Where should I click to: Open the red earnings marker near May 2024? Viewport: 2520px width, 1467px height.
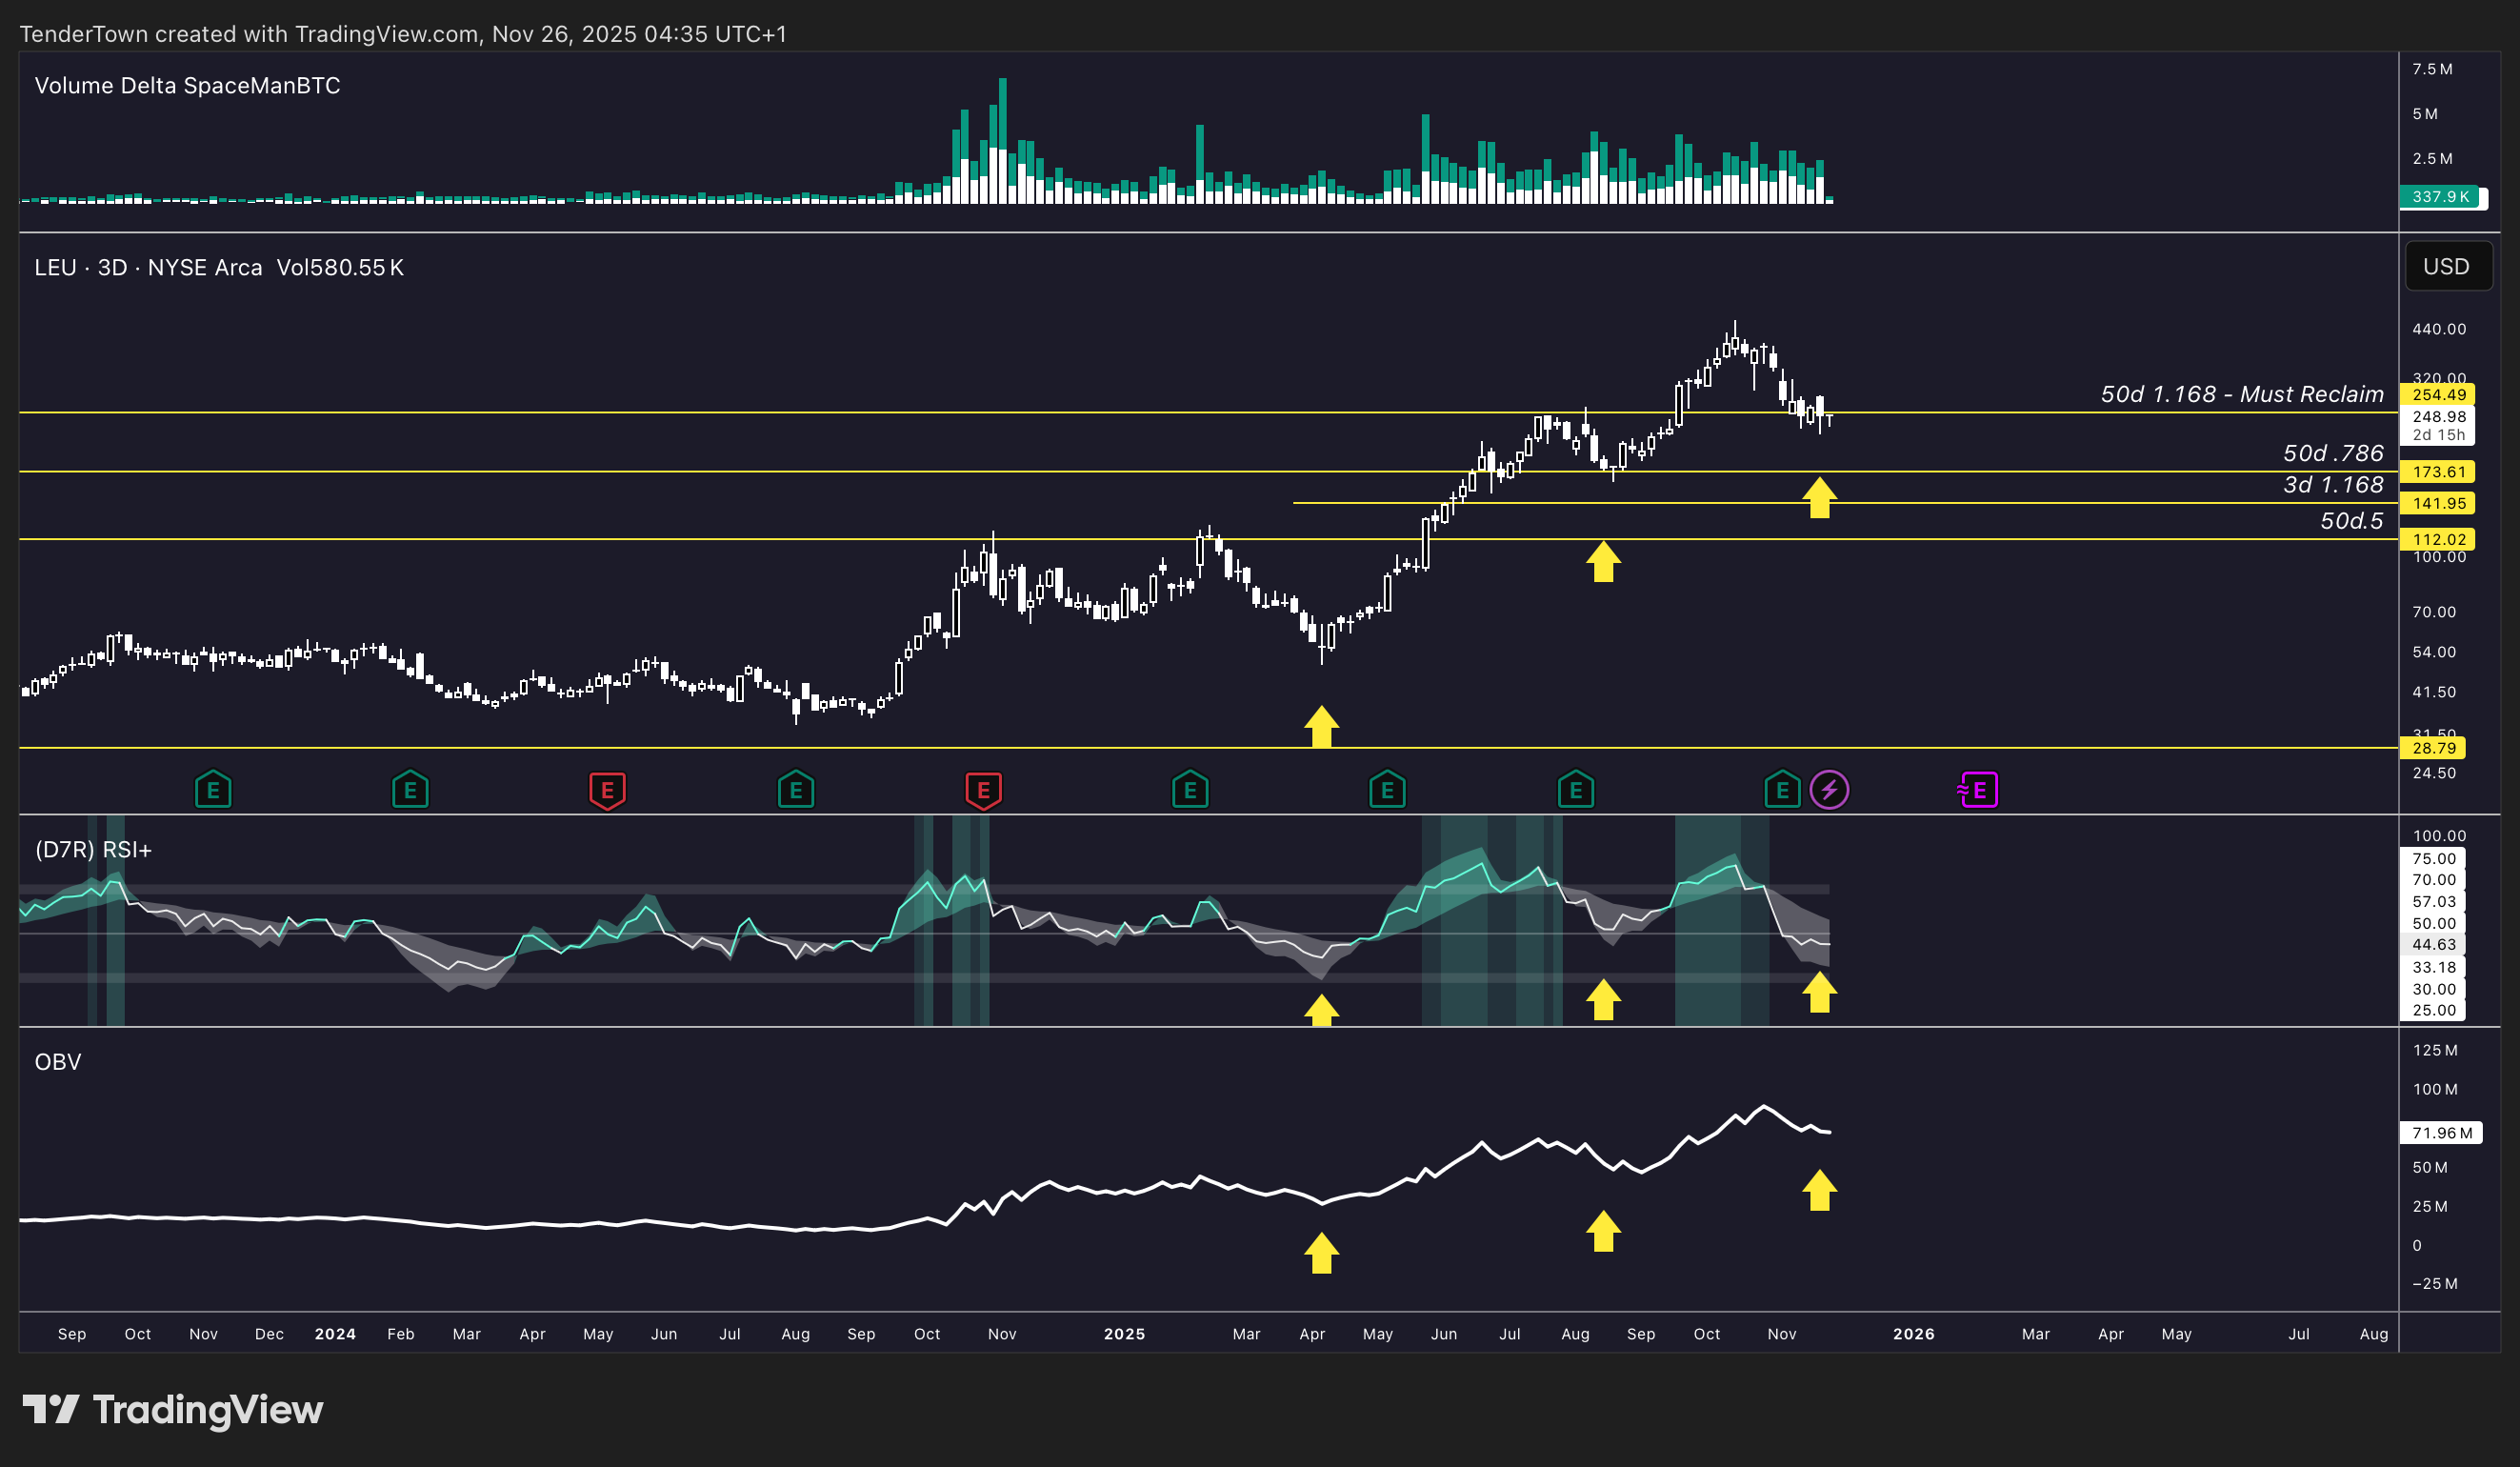[607, 790]
